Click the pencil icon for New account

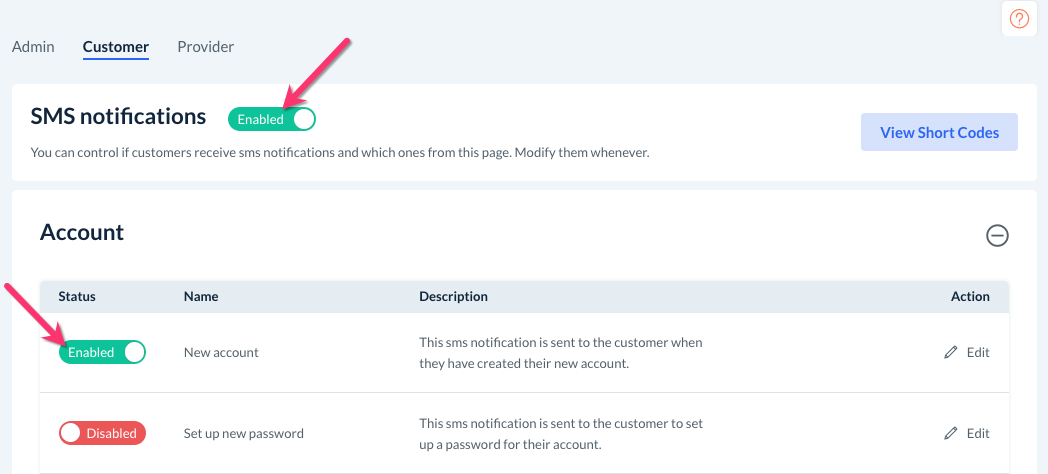tap(951, 352)
